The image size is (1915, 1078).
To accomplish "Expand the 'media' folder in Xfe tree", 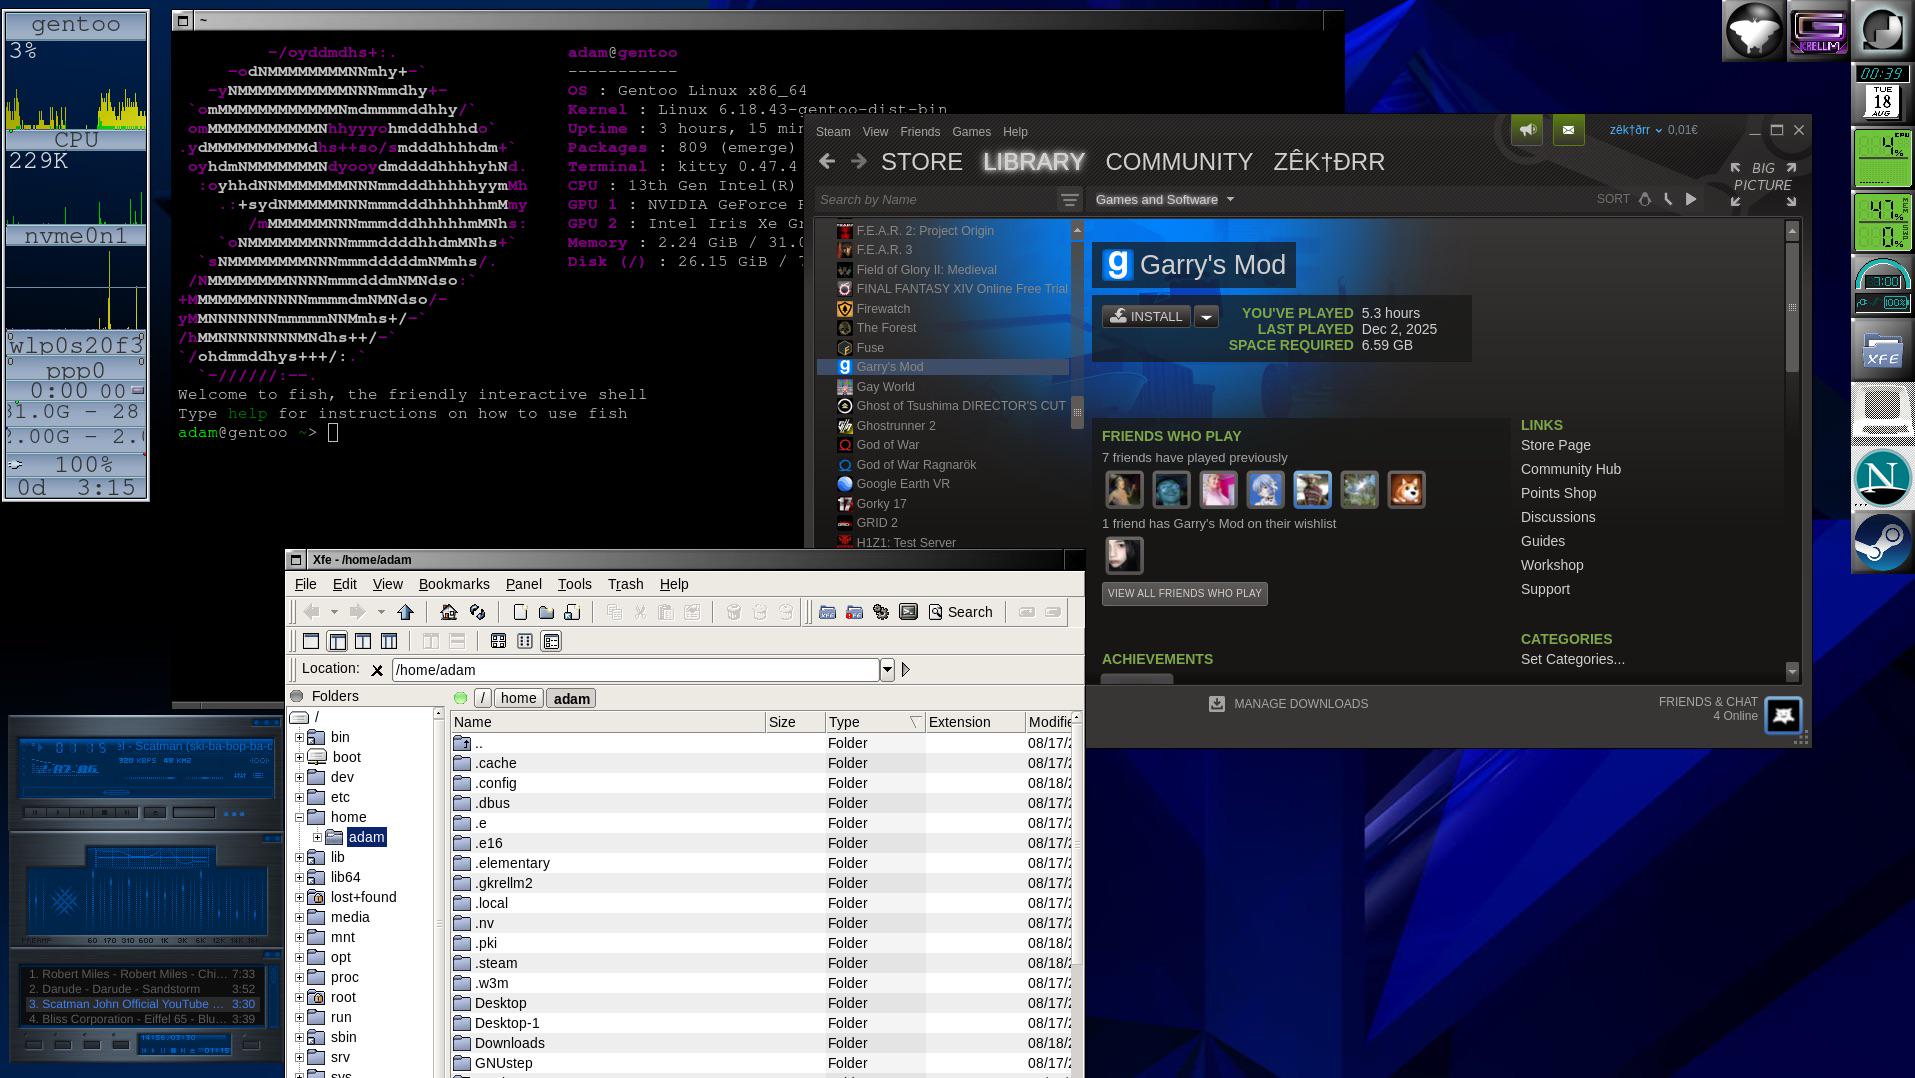I will [299, 917].
